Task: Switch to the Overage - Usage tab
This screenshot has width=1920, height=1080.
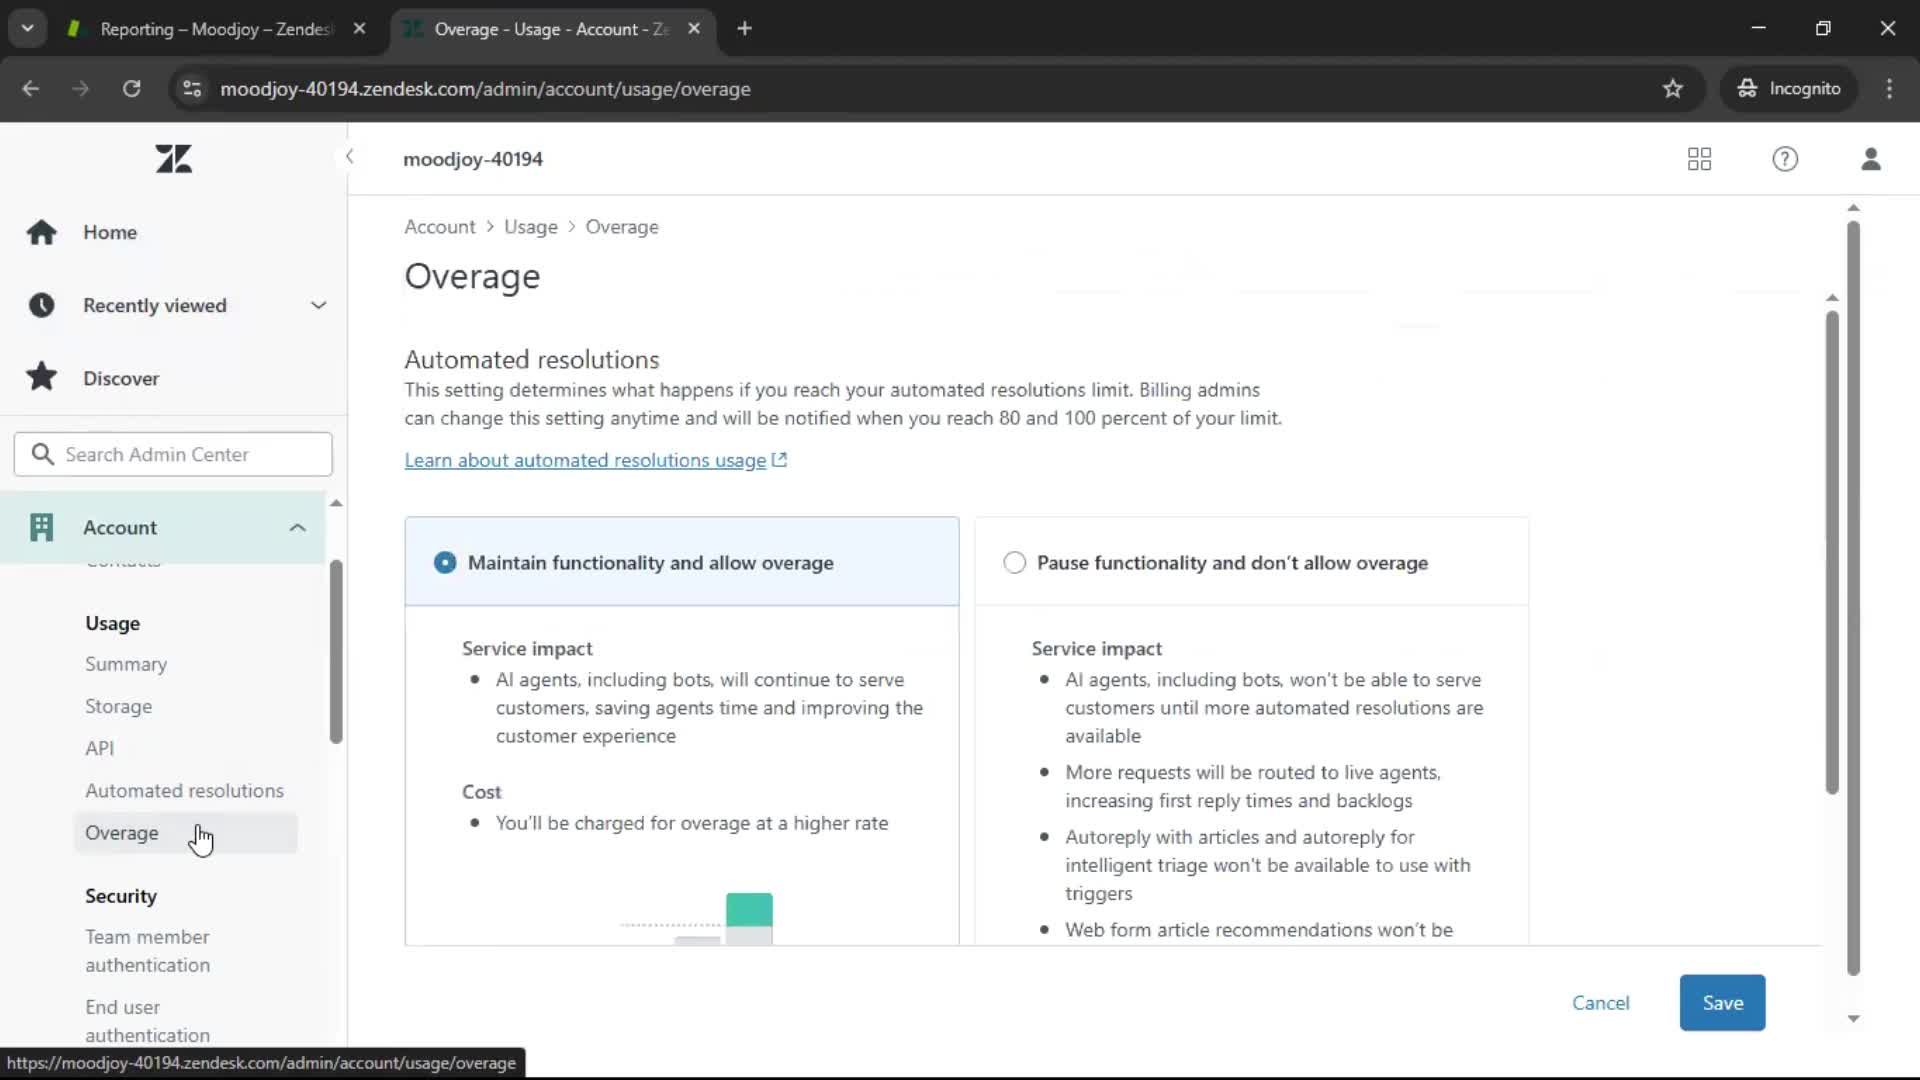Action: [x=550, y=29]
